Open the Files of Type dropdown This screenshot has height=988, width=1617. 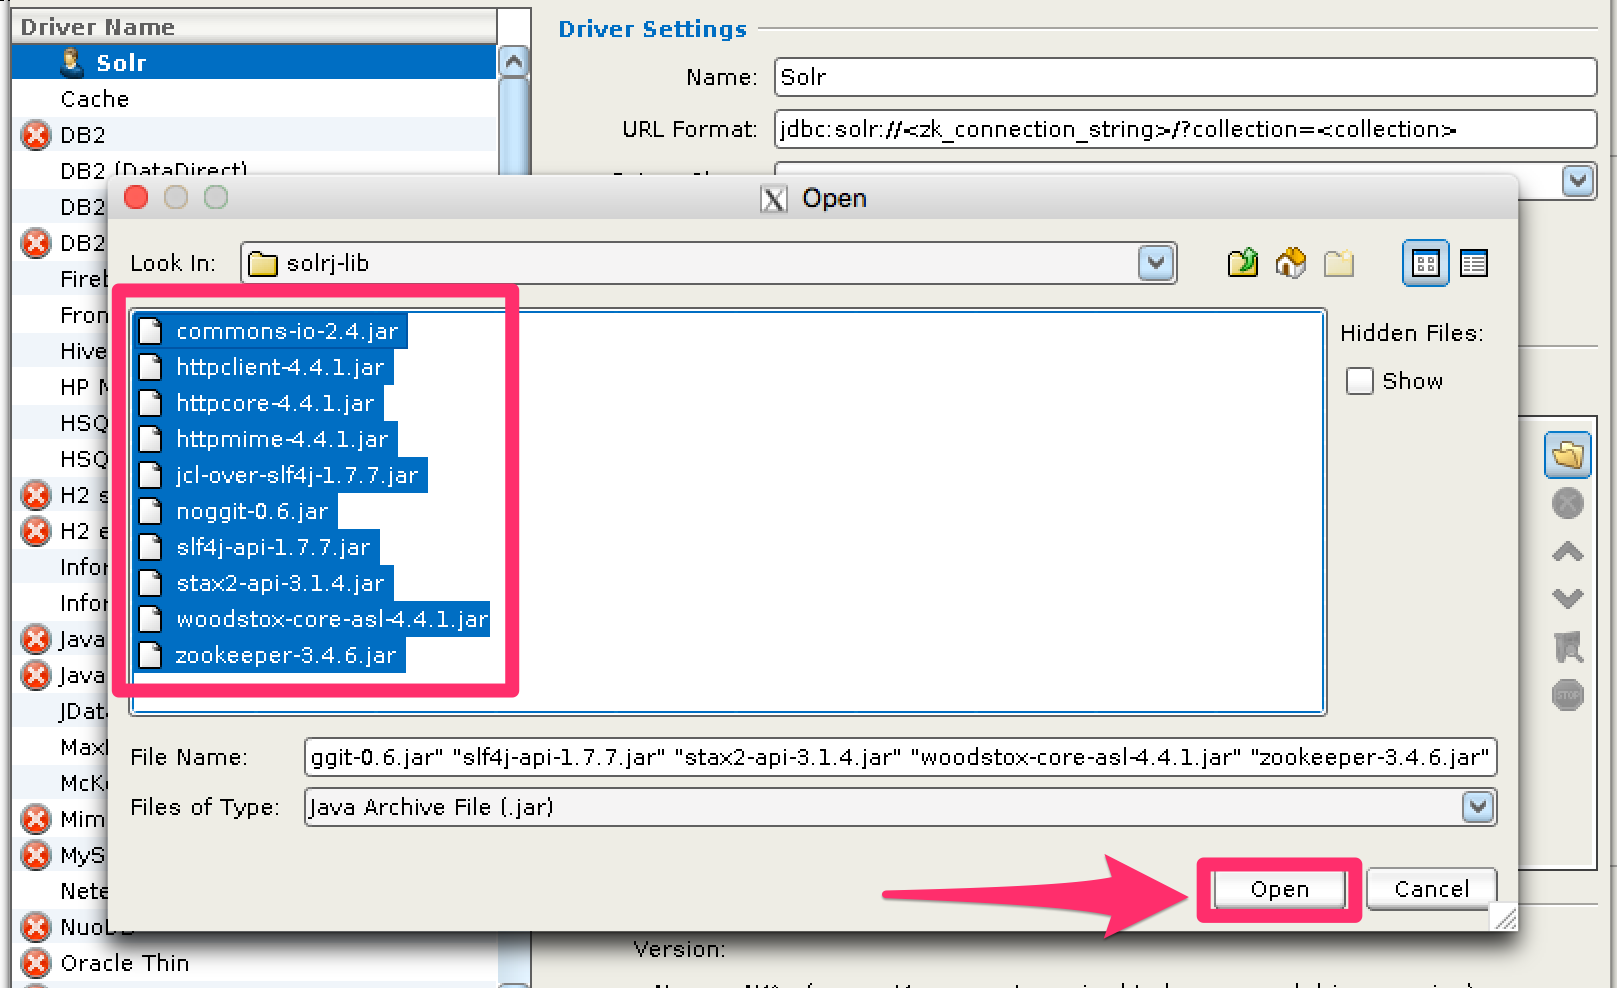pyautogui.click(x=1477, y=807)
